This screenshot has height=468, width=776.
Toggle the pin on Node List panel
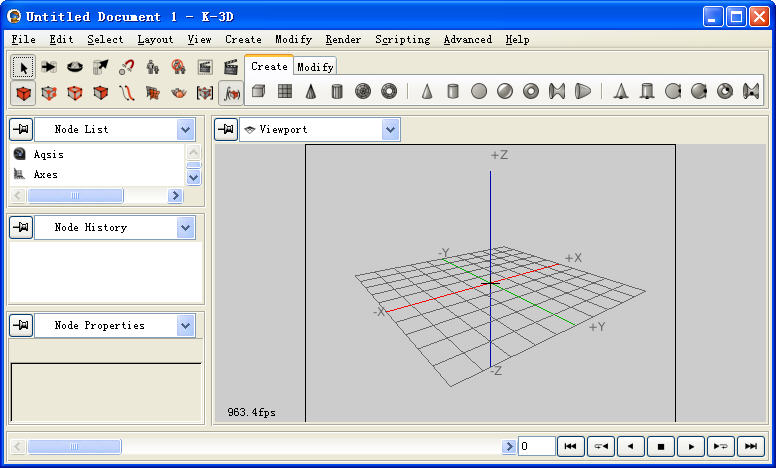[x=21, y=129]
